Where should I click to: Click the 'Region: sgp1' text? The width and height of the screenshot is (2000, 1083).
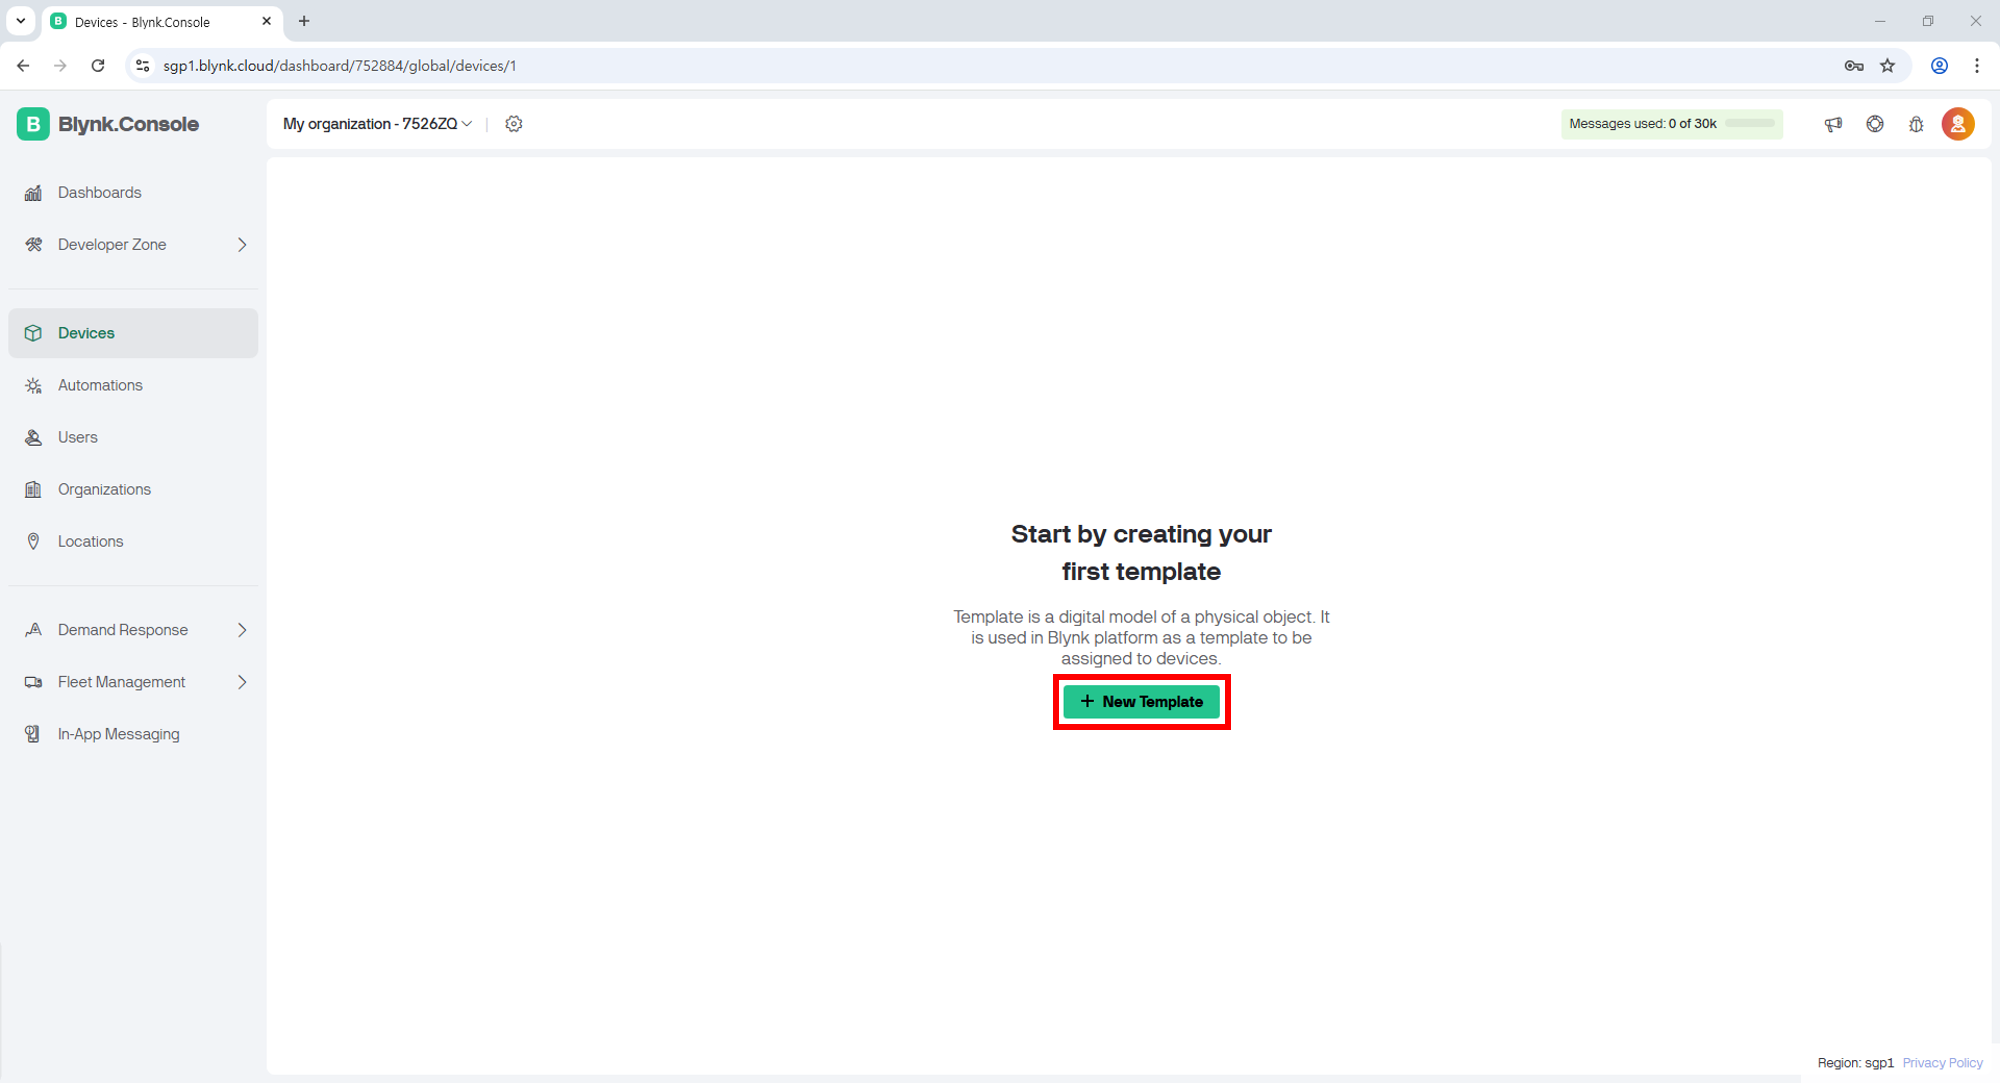(1855, 1063)
